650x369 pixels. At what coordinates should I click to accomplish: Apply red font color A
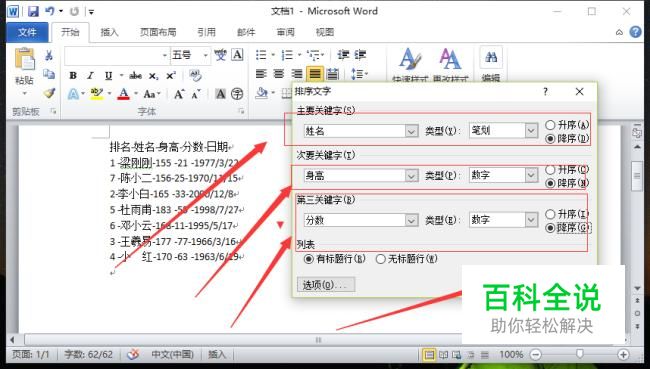124,94
